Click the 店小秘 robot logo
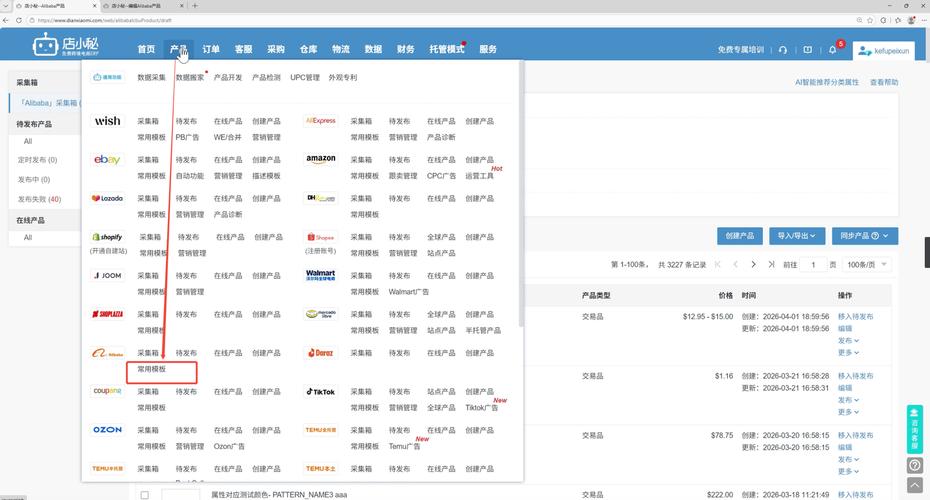This screenshot has width=930, height=500. (65, 45)
